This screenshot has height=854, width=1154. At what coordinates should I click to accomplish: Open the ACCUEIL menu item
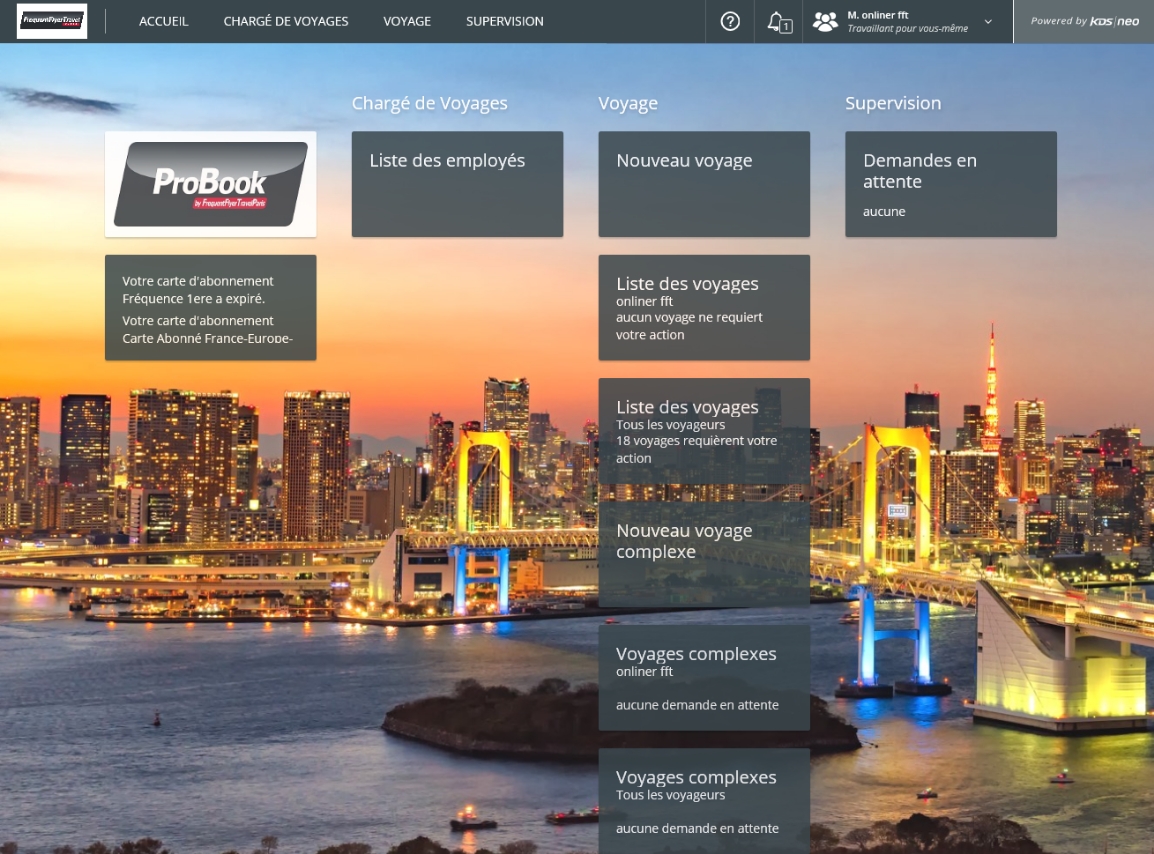click(163, 21)
